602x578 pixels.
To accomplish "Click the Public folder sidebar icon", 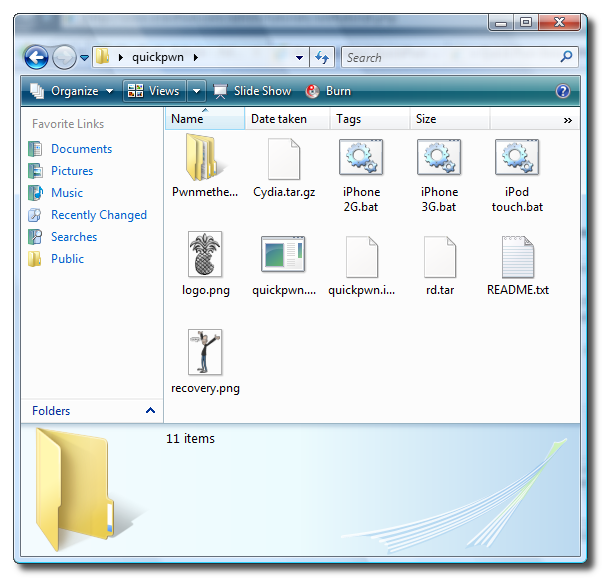I will pos(35,259).
